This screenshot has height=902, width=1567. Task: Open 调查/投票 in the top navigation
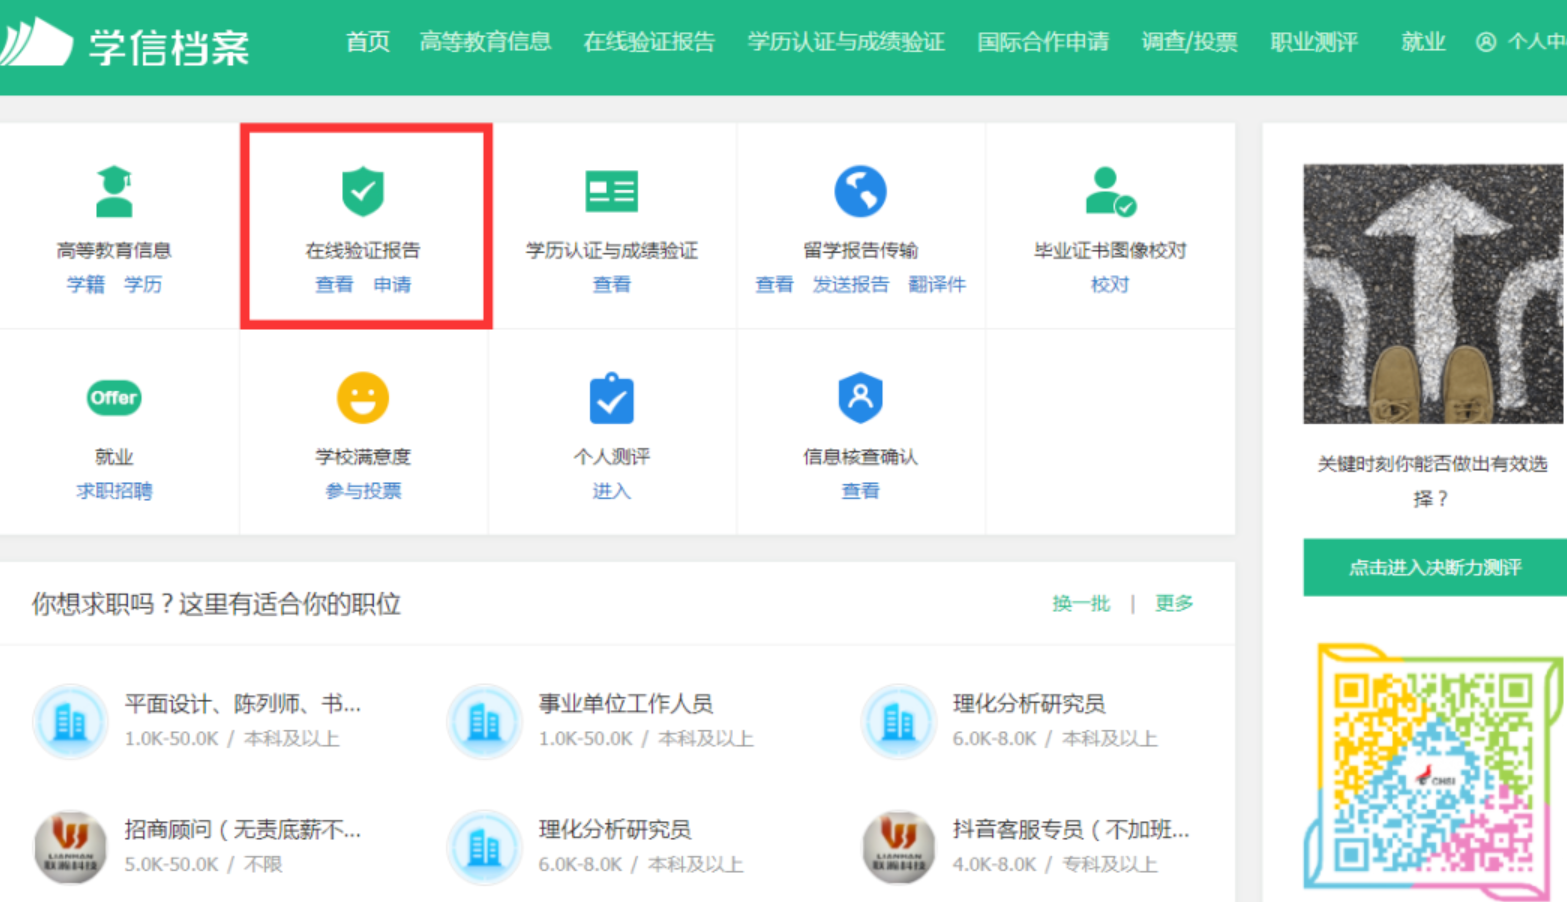pyautogui.click(x=1190, y=42)
